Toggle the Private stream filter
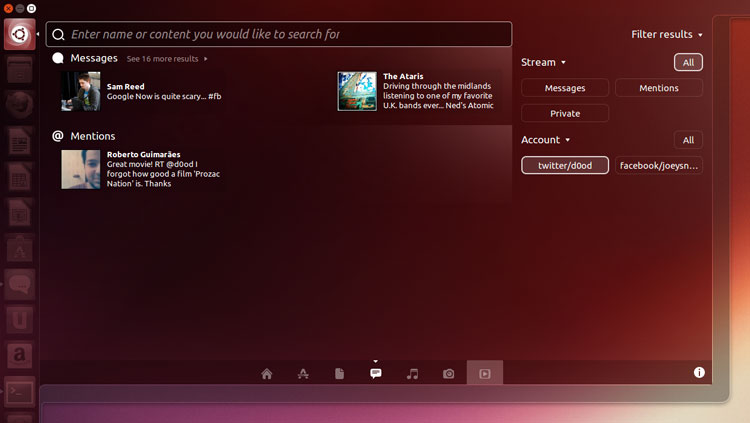 coord(565,113)
